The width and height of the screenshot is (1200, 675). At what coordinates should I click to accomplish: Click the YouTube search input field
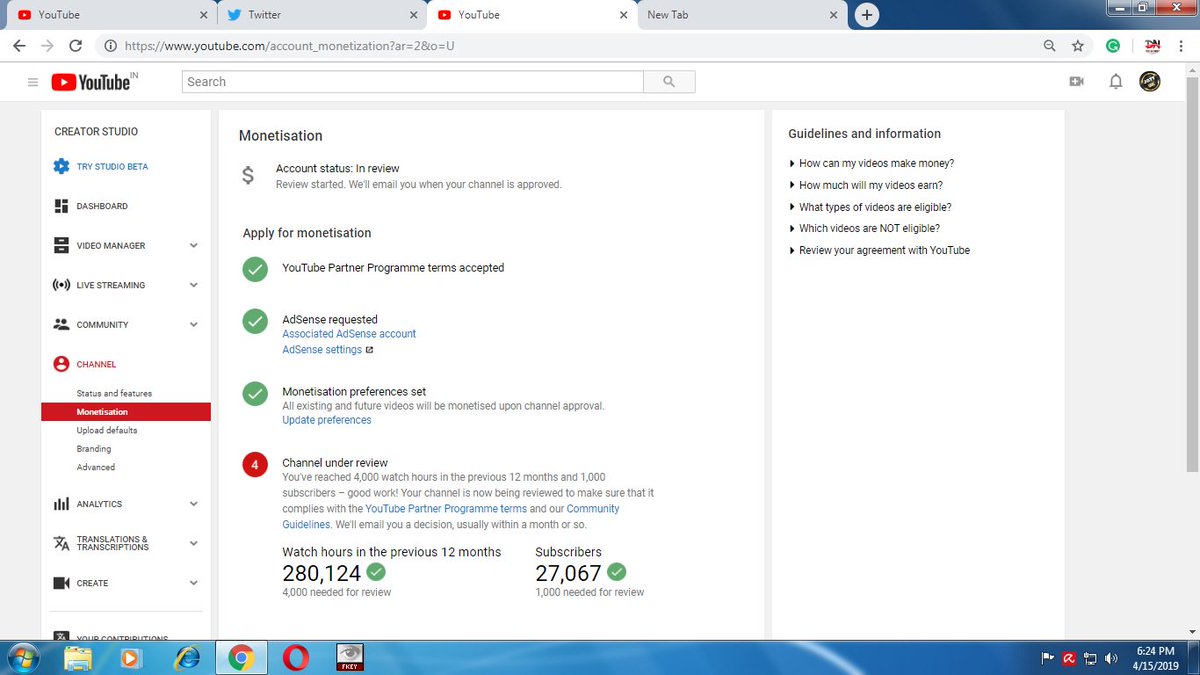click(413, 82)
